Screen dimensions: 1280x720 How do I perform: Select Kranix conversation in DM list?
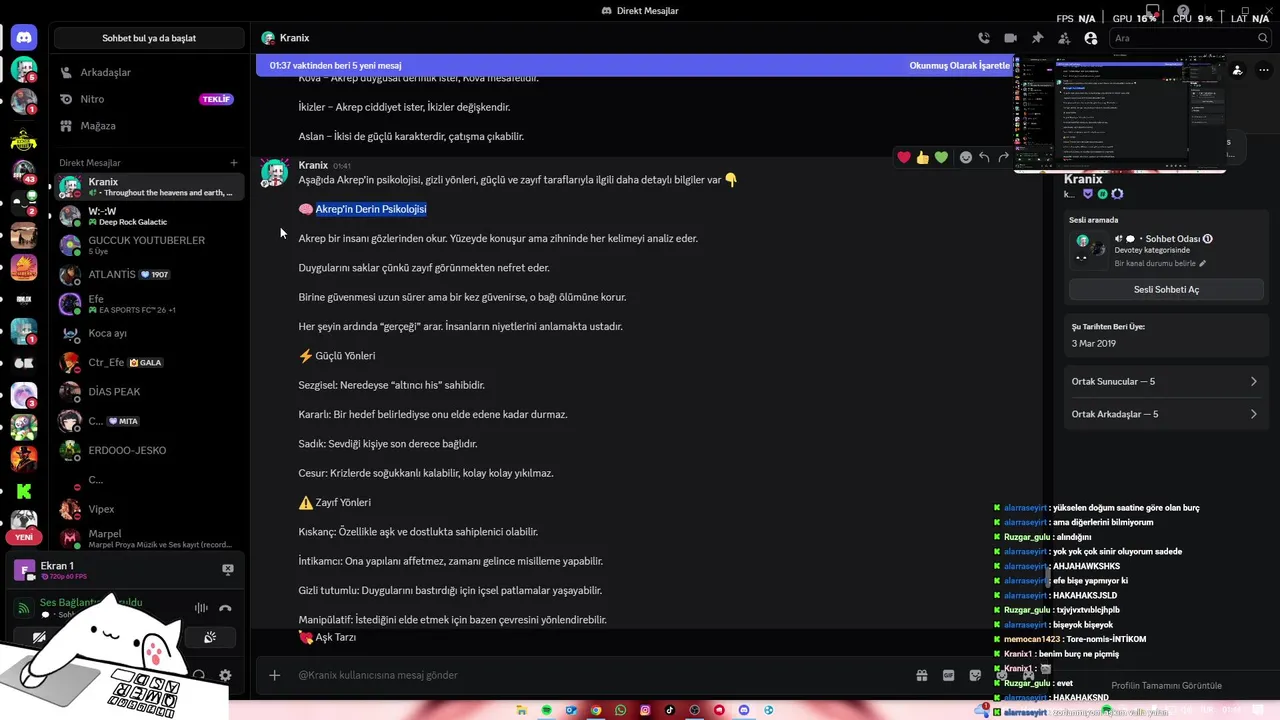tap(149, 187)
